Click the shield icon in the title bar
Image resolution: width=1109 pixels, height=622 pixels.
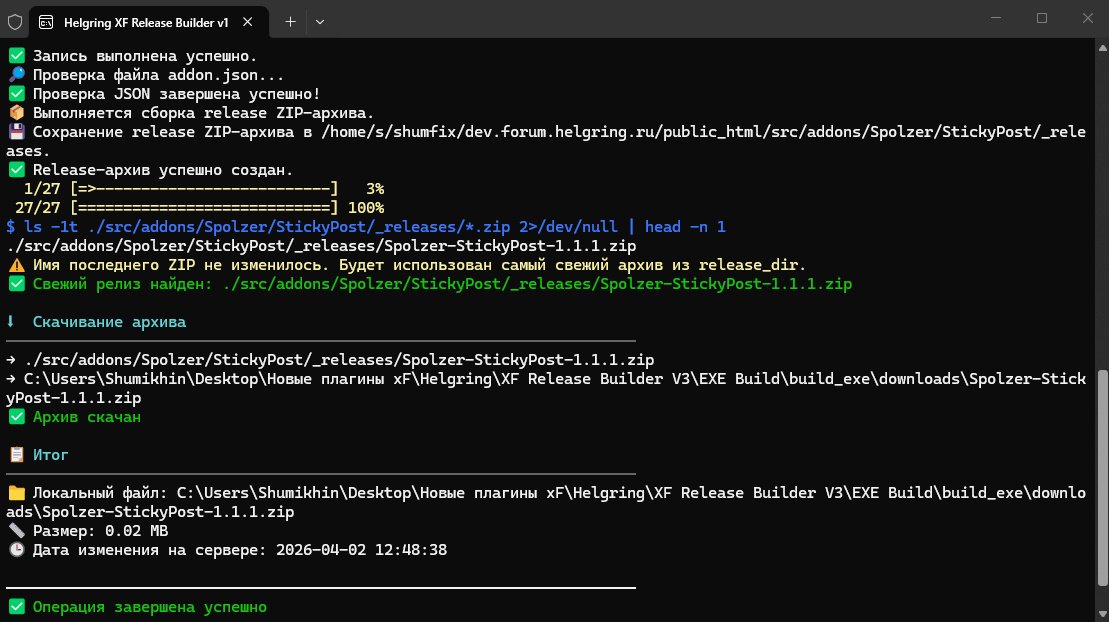(x=15, y=22)
